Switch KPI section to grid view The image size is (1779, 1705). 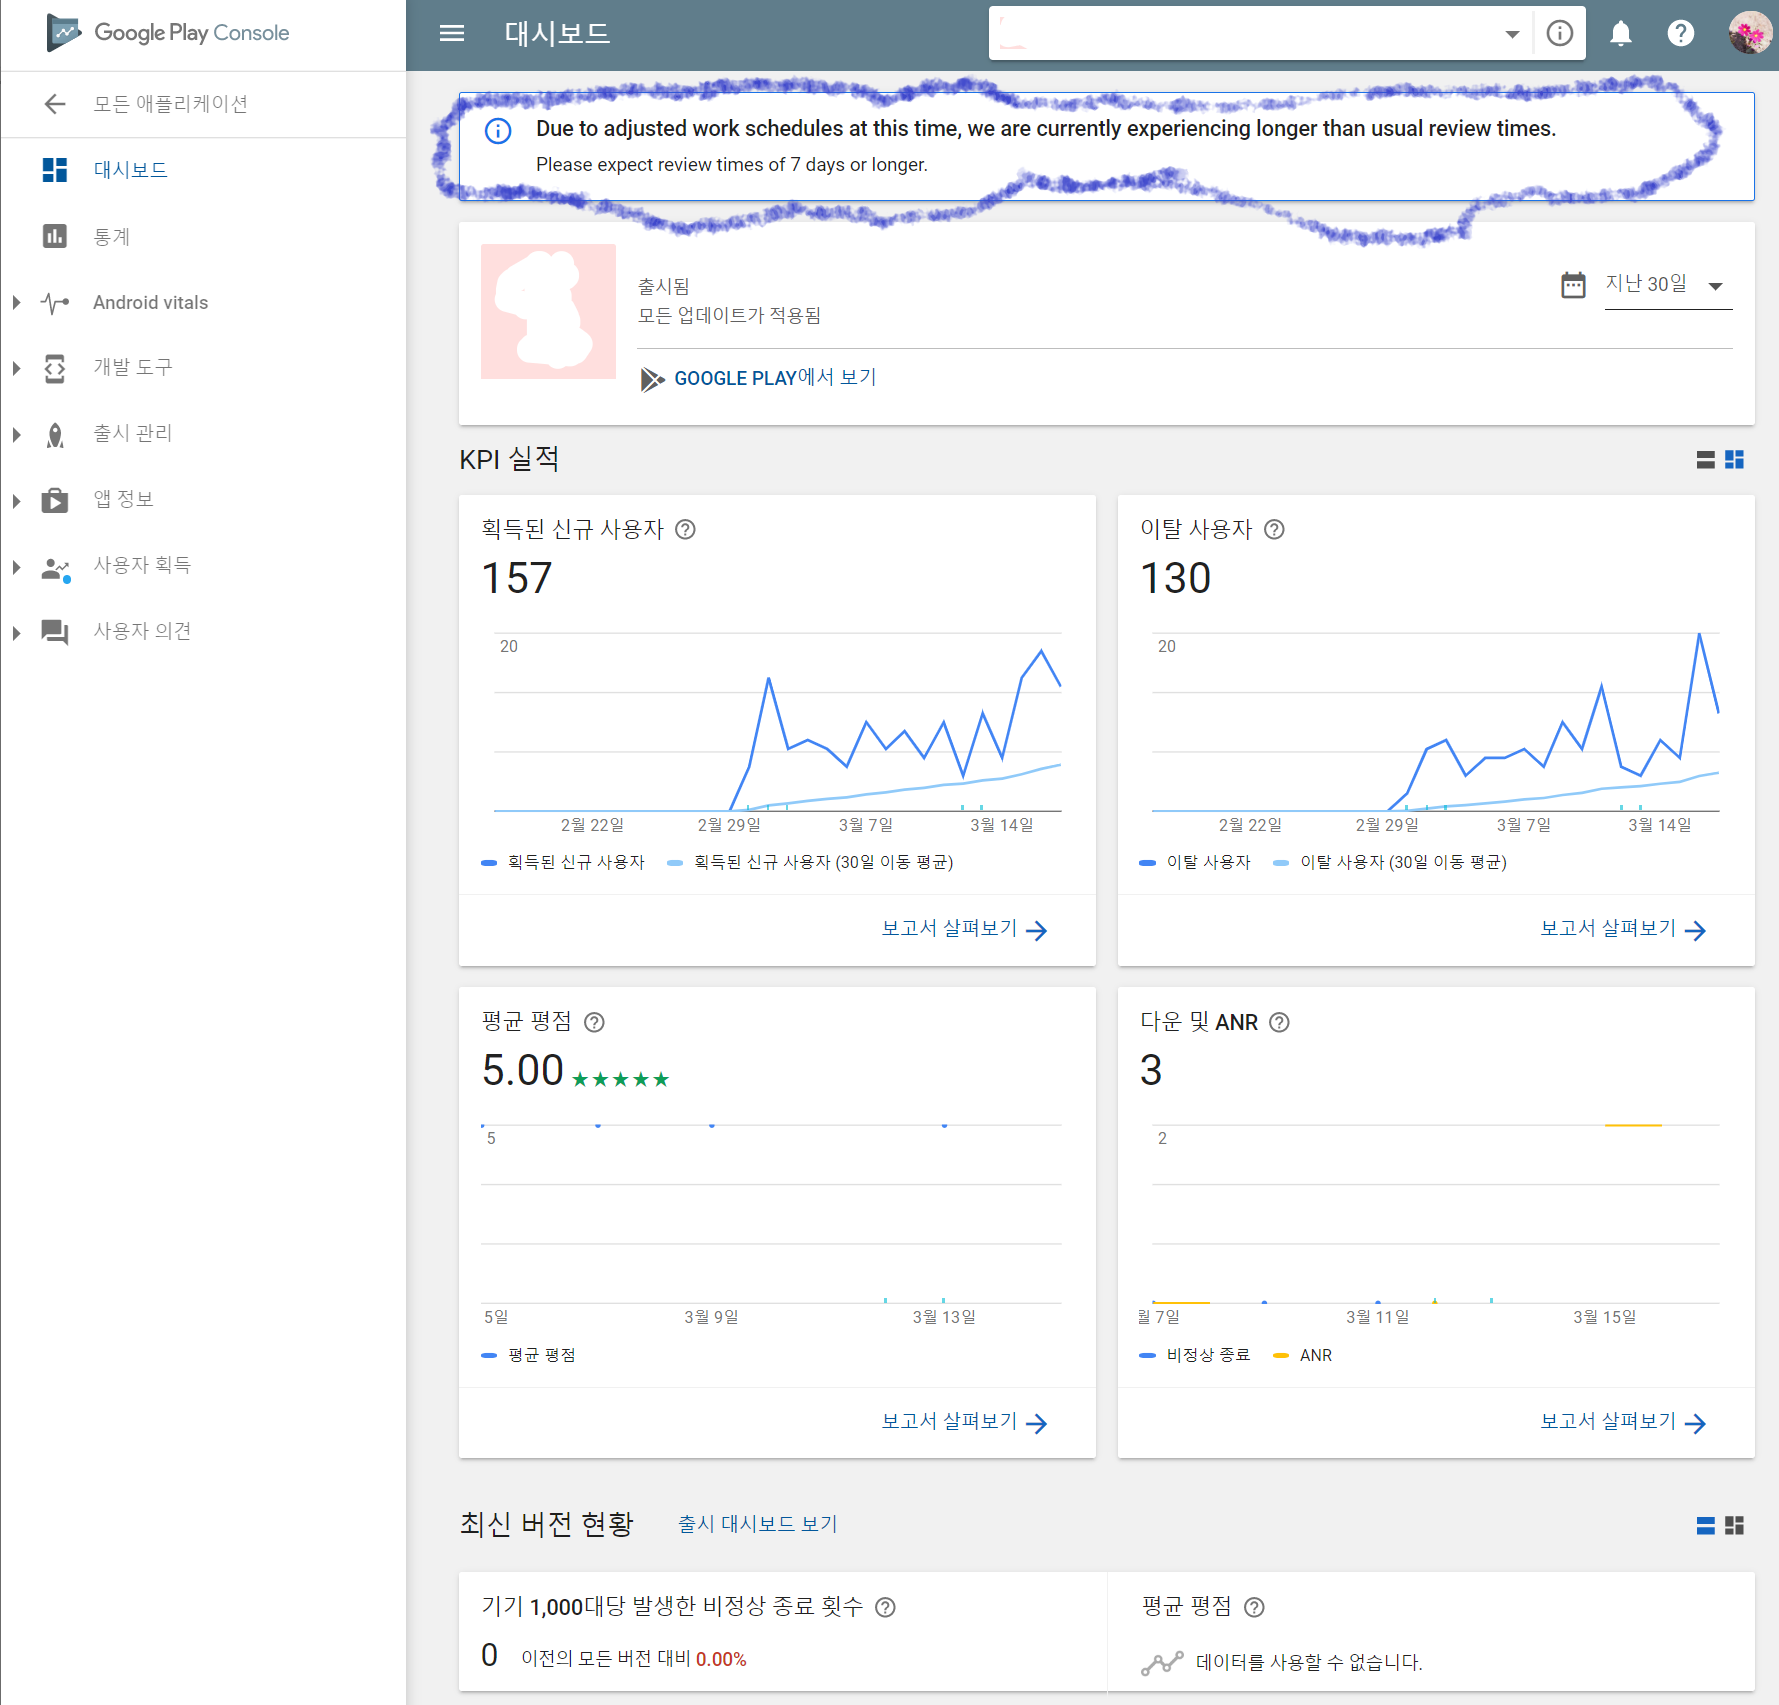coord(1735,459)
